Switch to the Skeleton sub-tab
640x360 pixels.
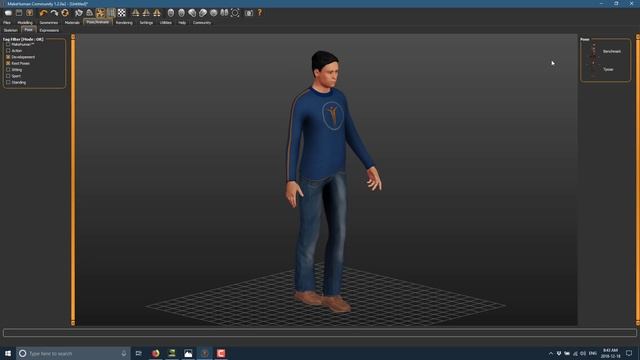coord(11,30)
